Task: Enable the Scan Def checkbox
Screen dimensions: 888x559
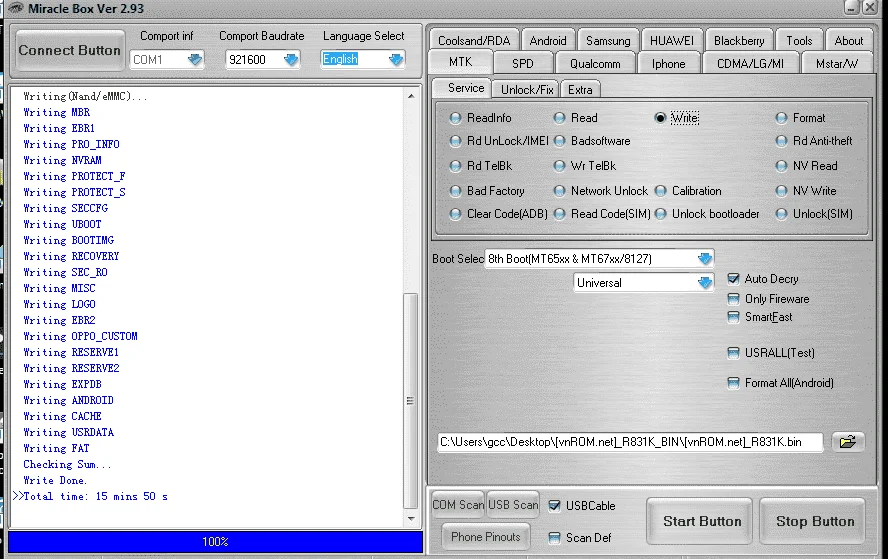Action: point(554,537)
